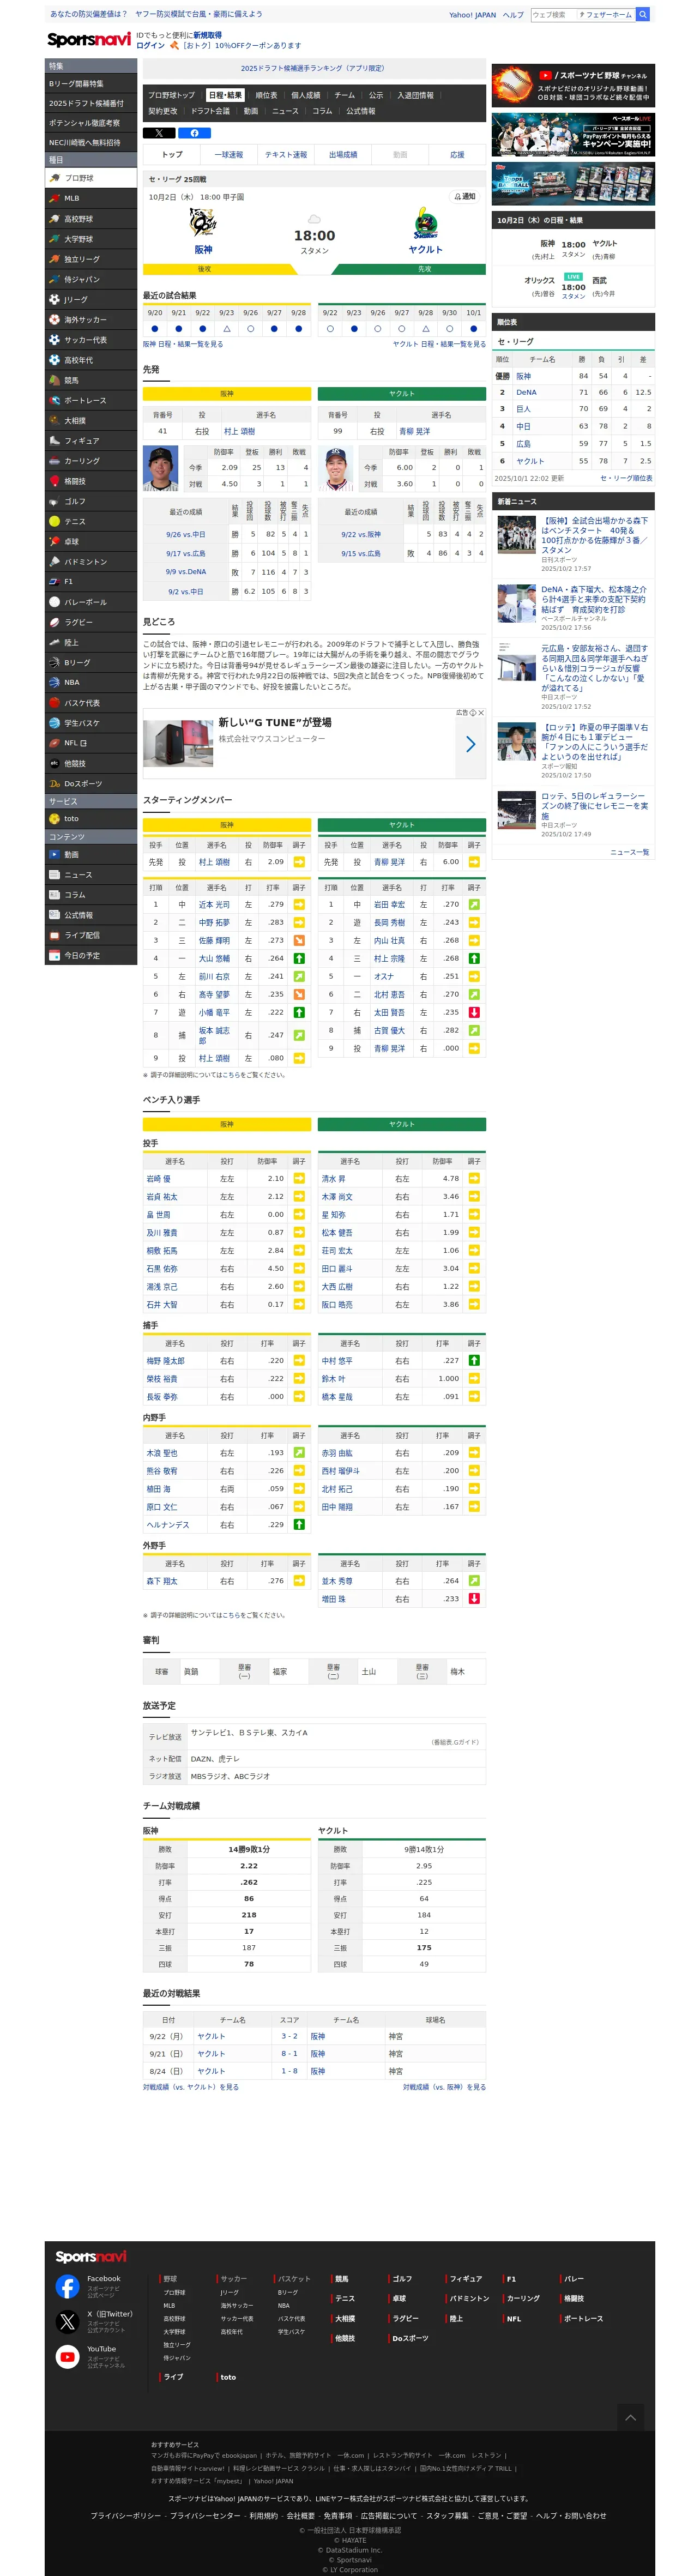Image resolution: width=700 pixels, height=2576 pixels.
Task: Open 阪神 日程・結果一覧を見る link
Action: 183,344
